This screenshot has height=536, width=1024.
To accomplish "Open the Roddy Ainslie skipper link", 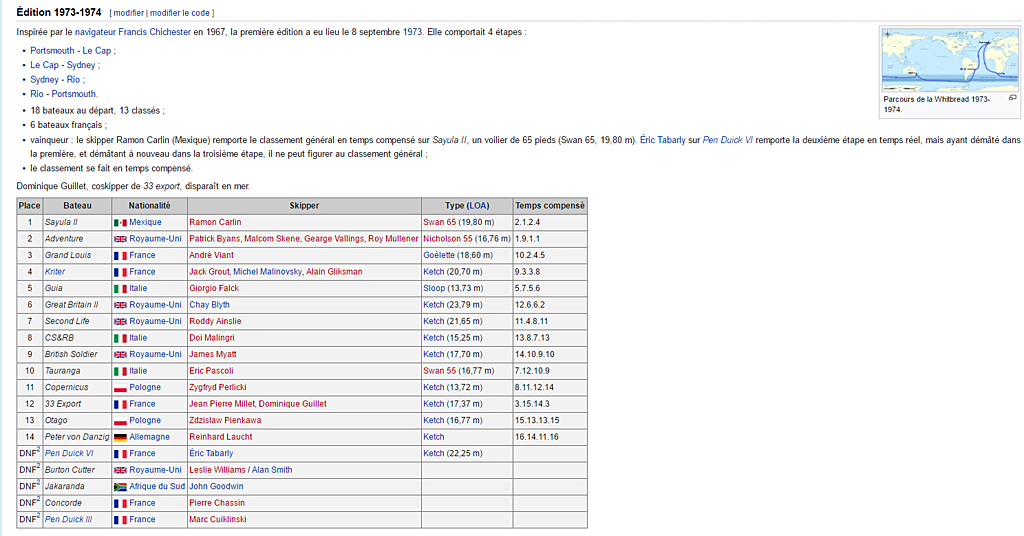I will [x=215, y=322].
